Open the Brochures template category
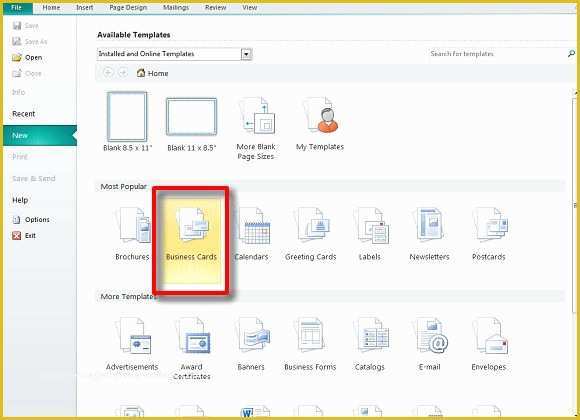Viewport: 580px width, 420px height. [x=132, y=235]
